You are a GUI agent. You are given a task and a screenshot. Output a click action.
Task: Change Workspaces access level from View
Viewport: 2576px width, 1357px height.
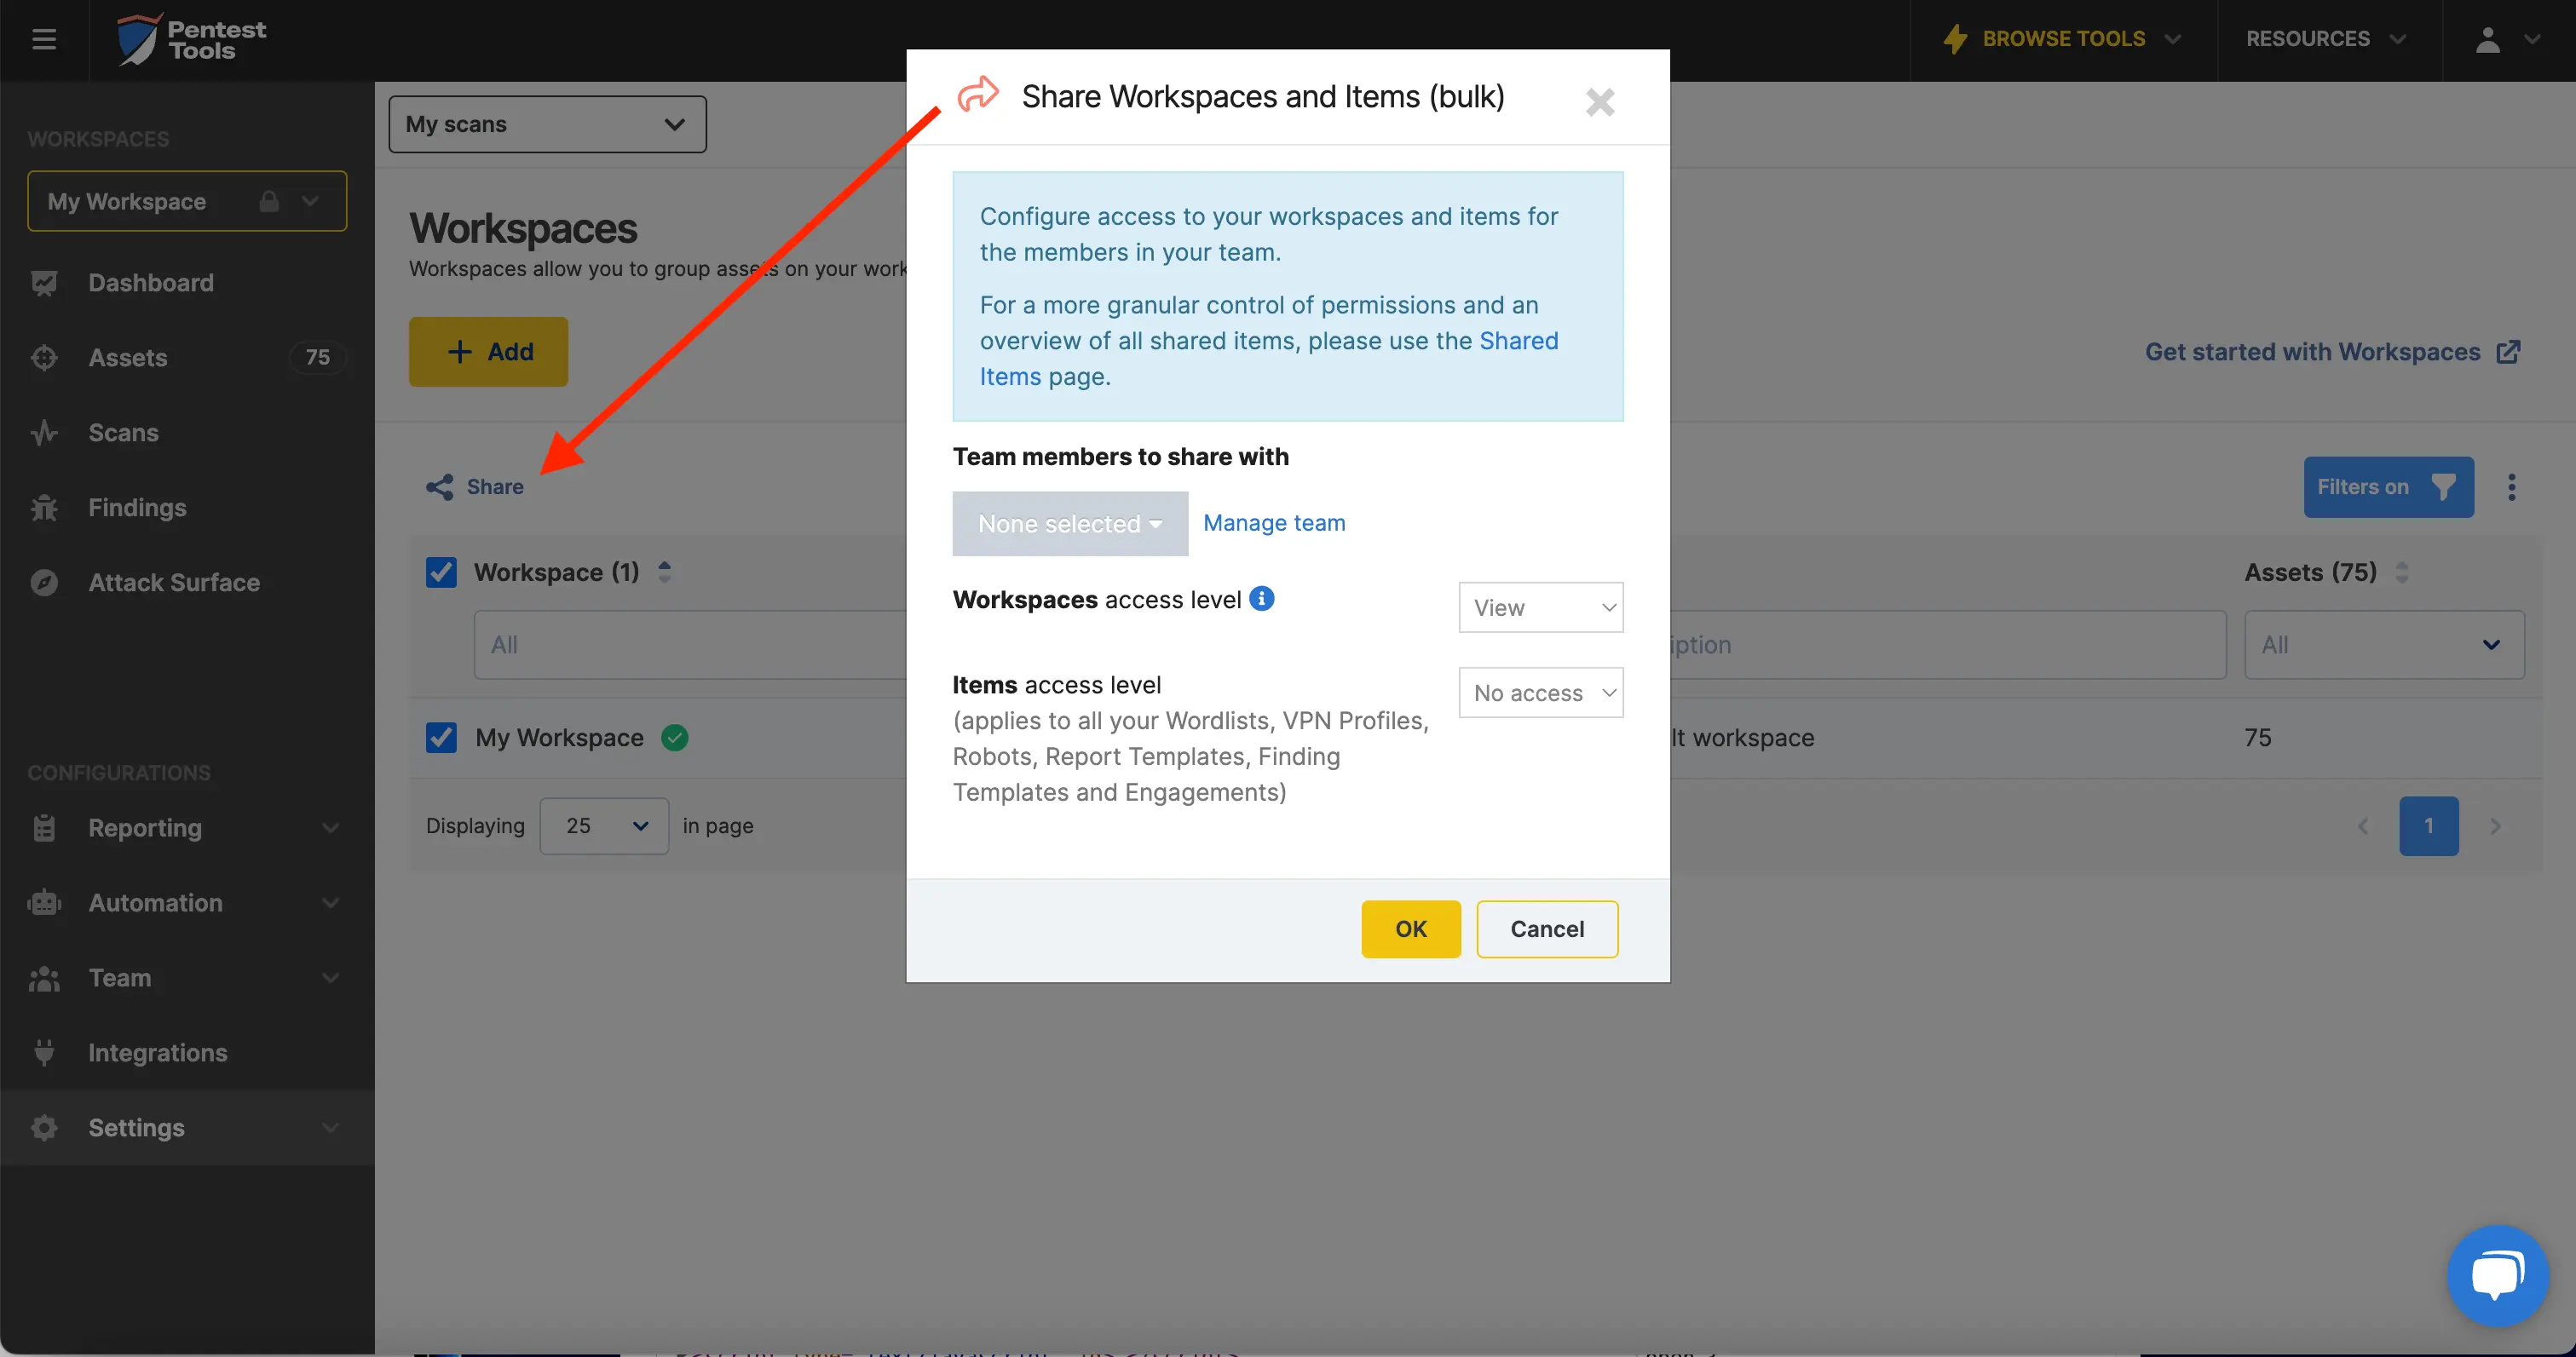pos(1540,607)
